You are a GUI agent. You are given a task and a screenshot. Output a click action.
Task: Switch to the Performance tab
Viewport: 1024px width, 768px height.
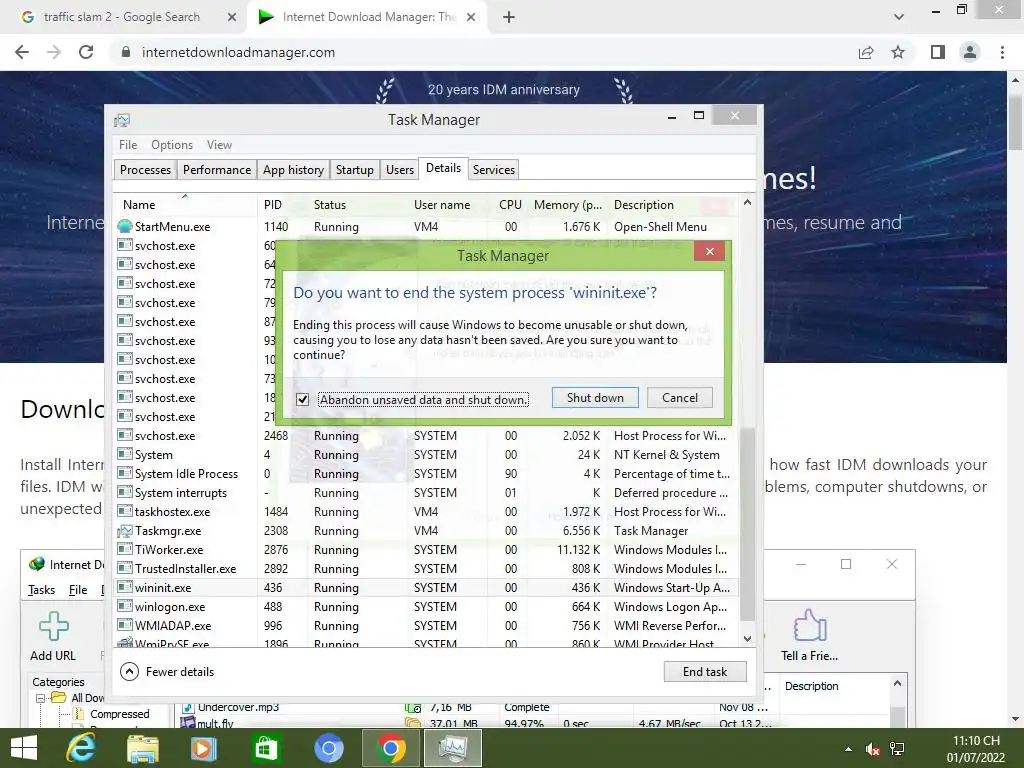pyautogui.click(x=217, y=170)
